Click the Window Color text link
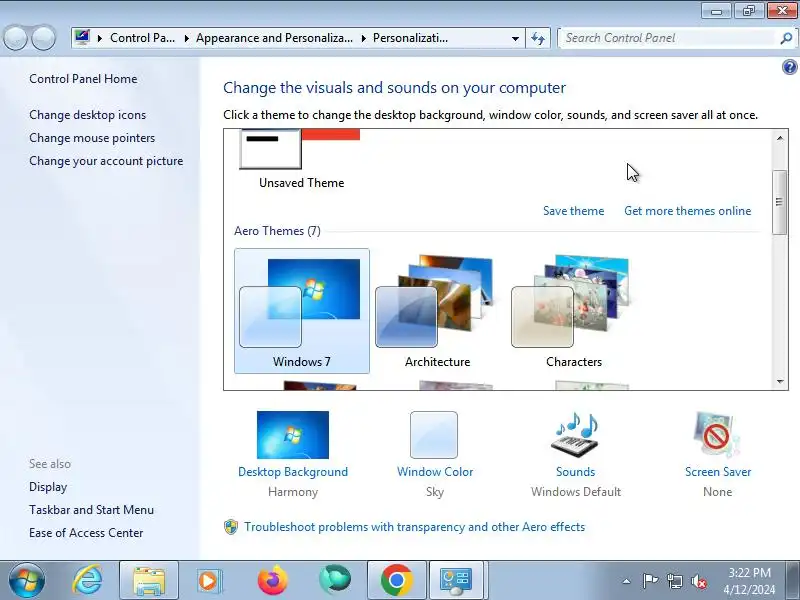Screen dimensions: 800x600 coord(435,472)
